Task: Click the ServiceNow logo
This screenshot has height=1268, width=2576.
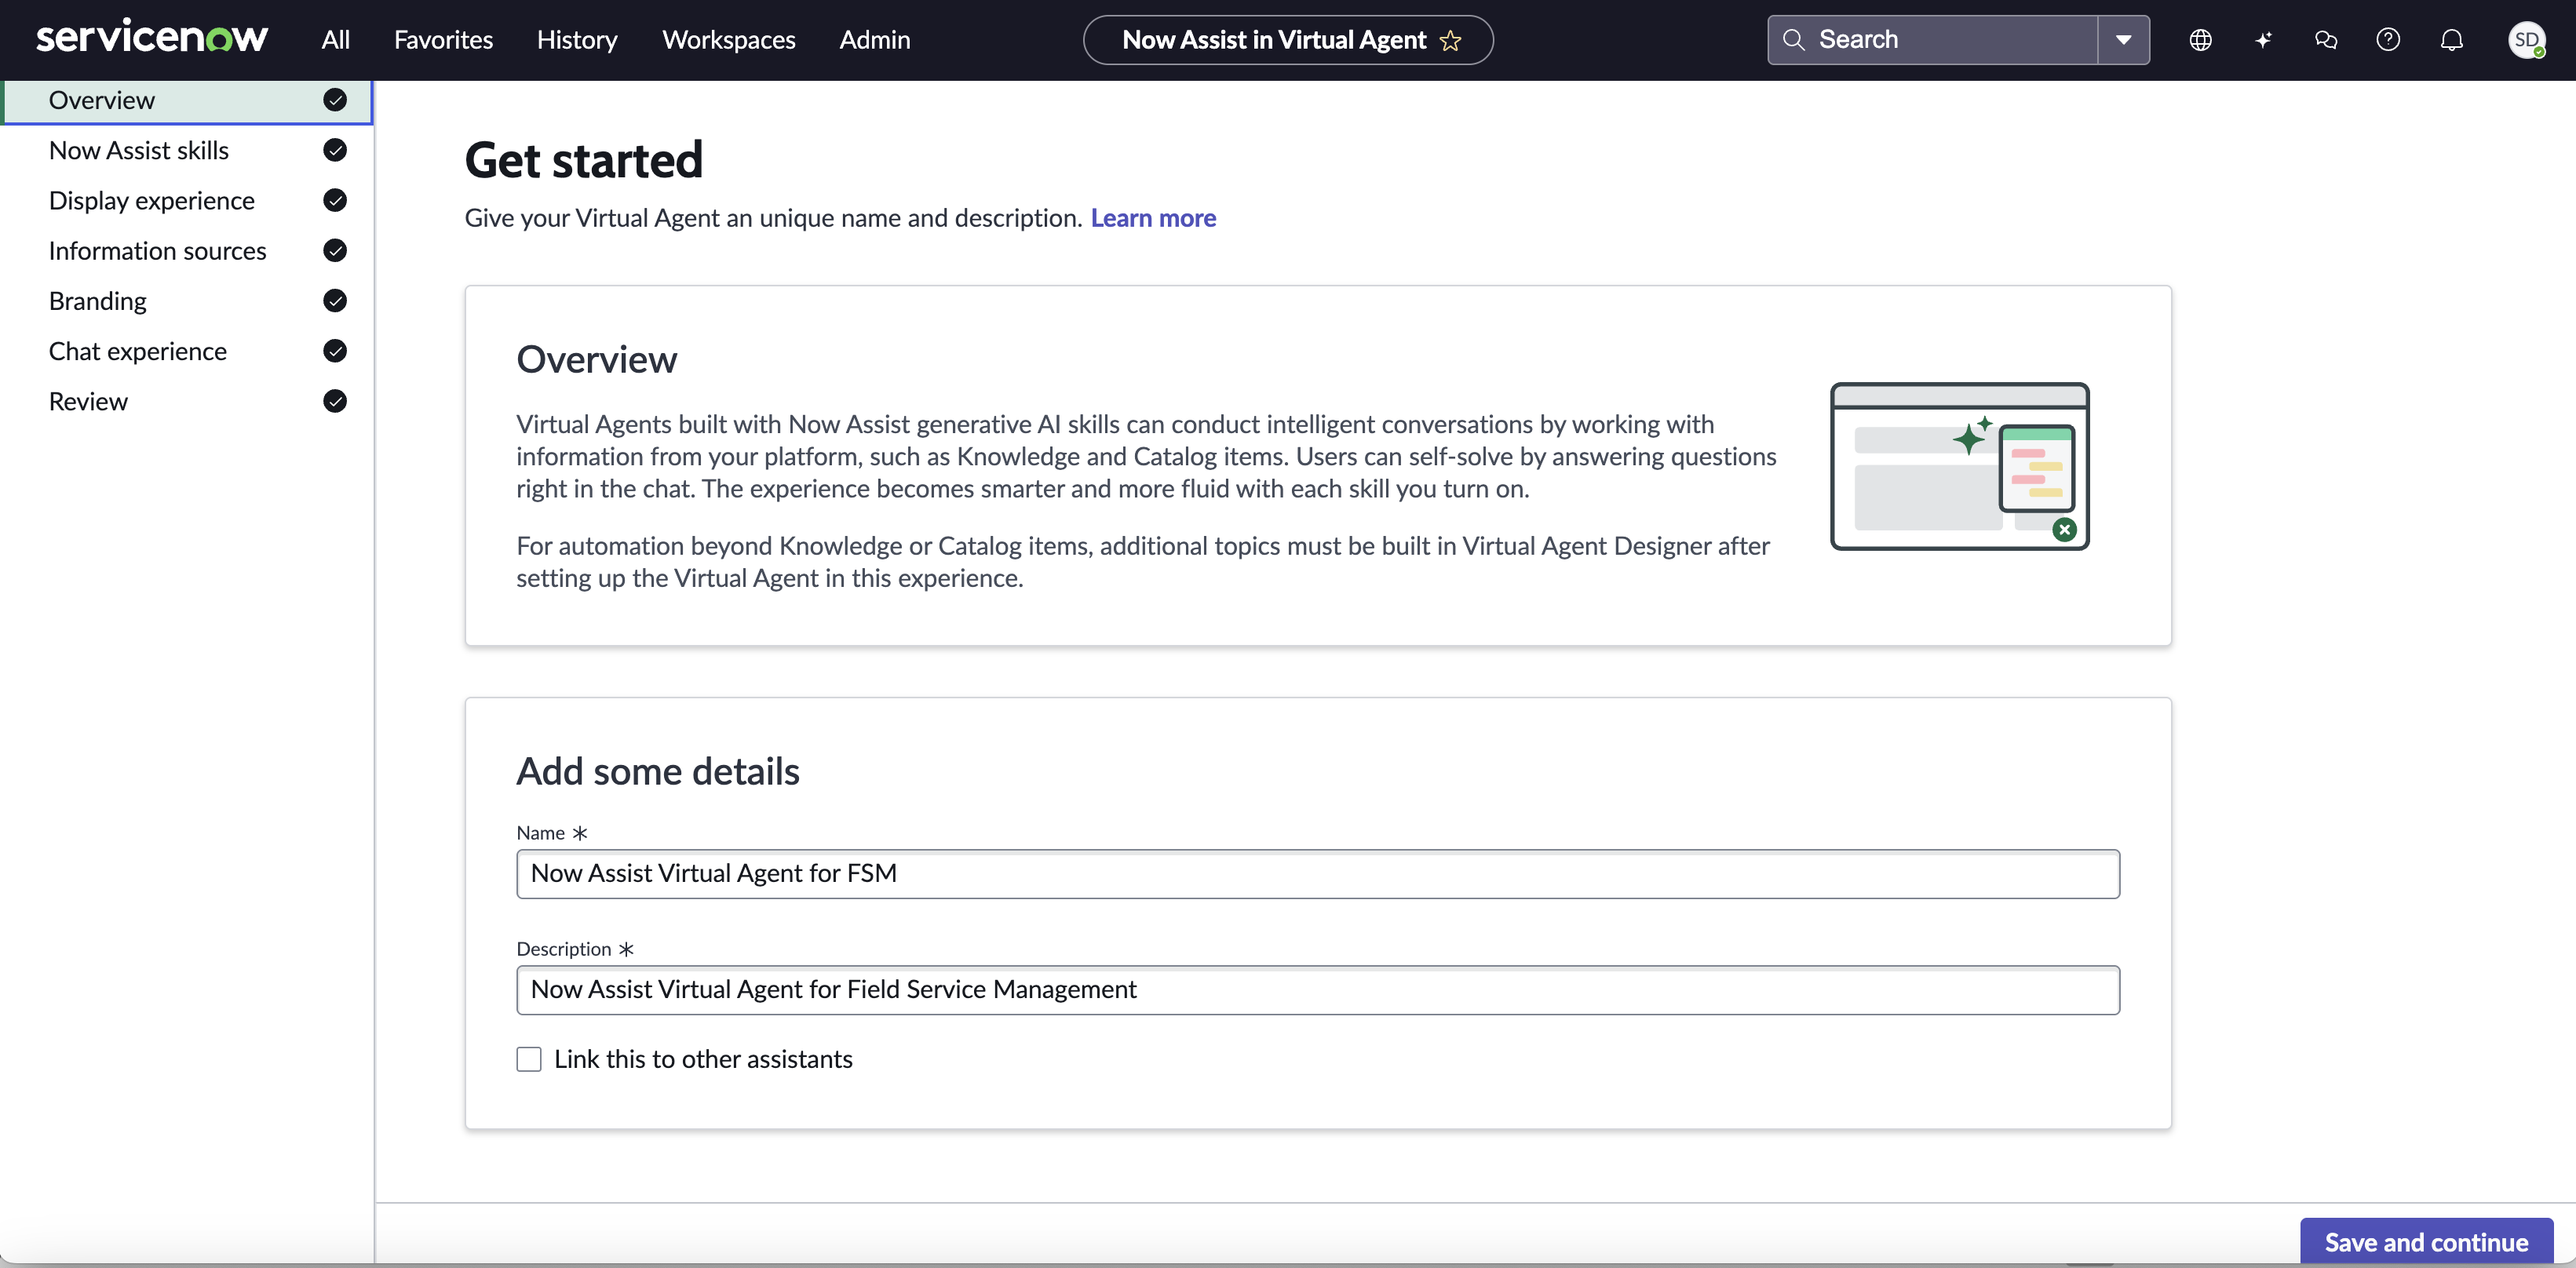Action: coord(152,38)
